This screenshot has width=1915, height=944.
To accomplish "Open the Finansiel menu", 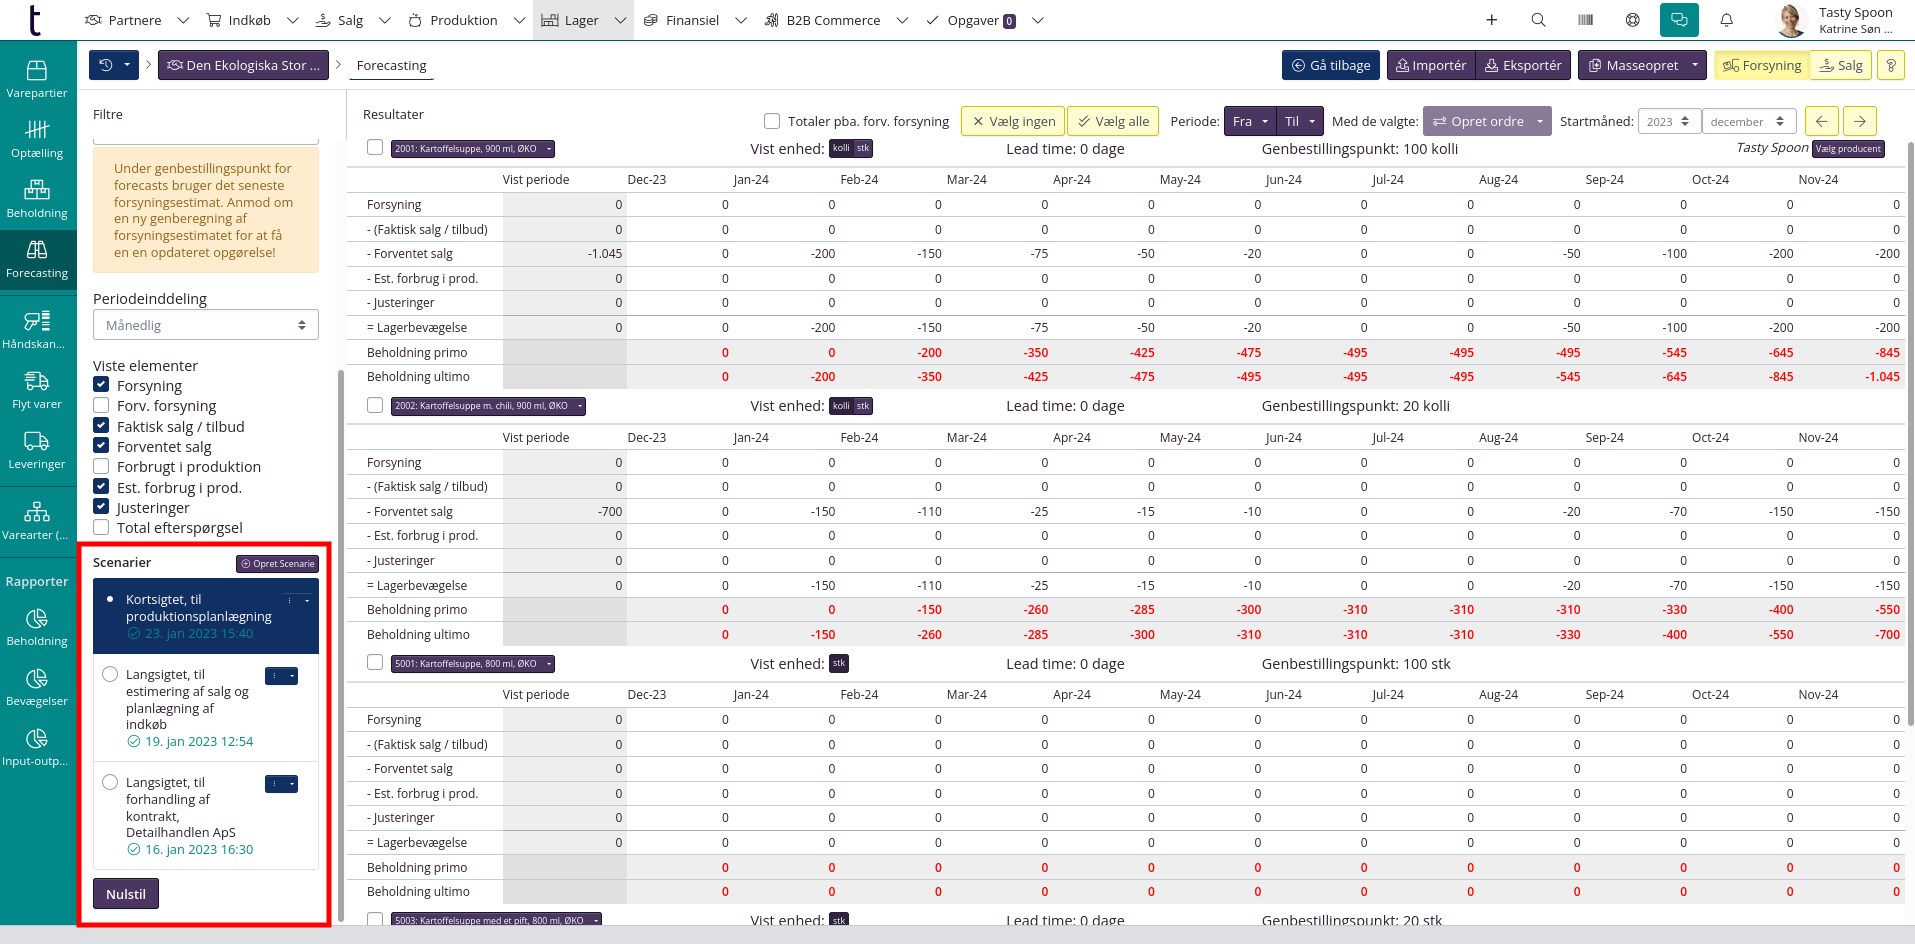I will click(x=692, y=20).
